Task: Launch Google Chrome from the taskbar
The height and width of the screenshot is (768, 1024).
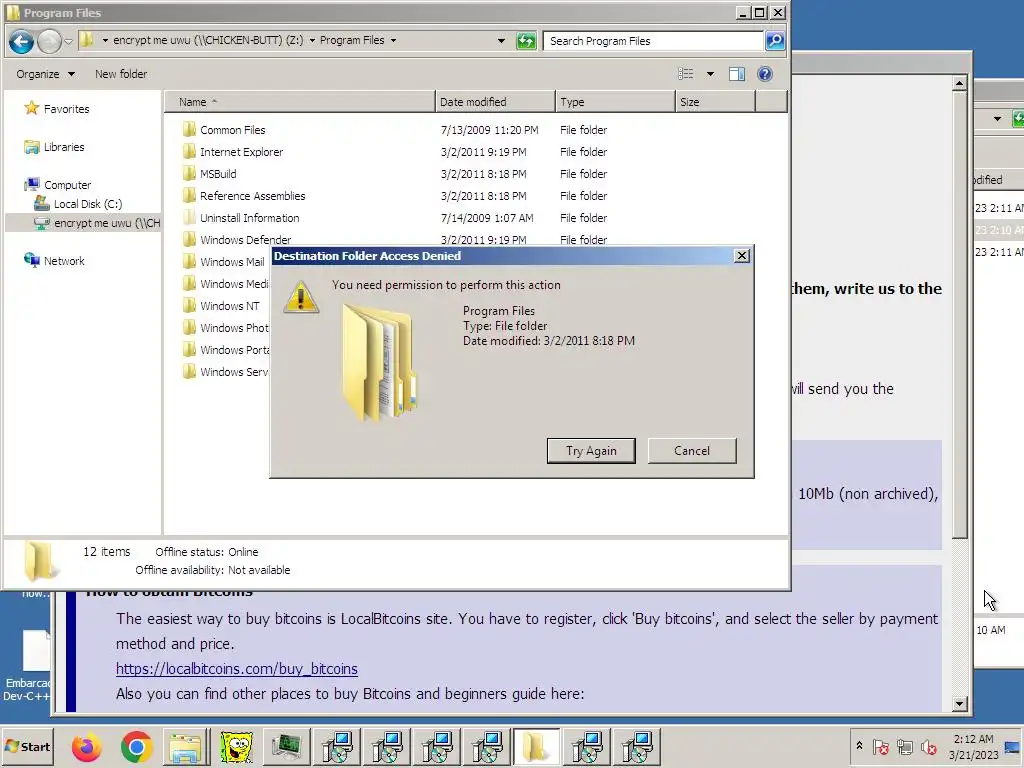Action: pyautogui.click(x=136, y=747)
